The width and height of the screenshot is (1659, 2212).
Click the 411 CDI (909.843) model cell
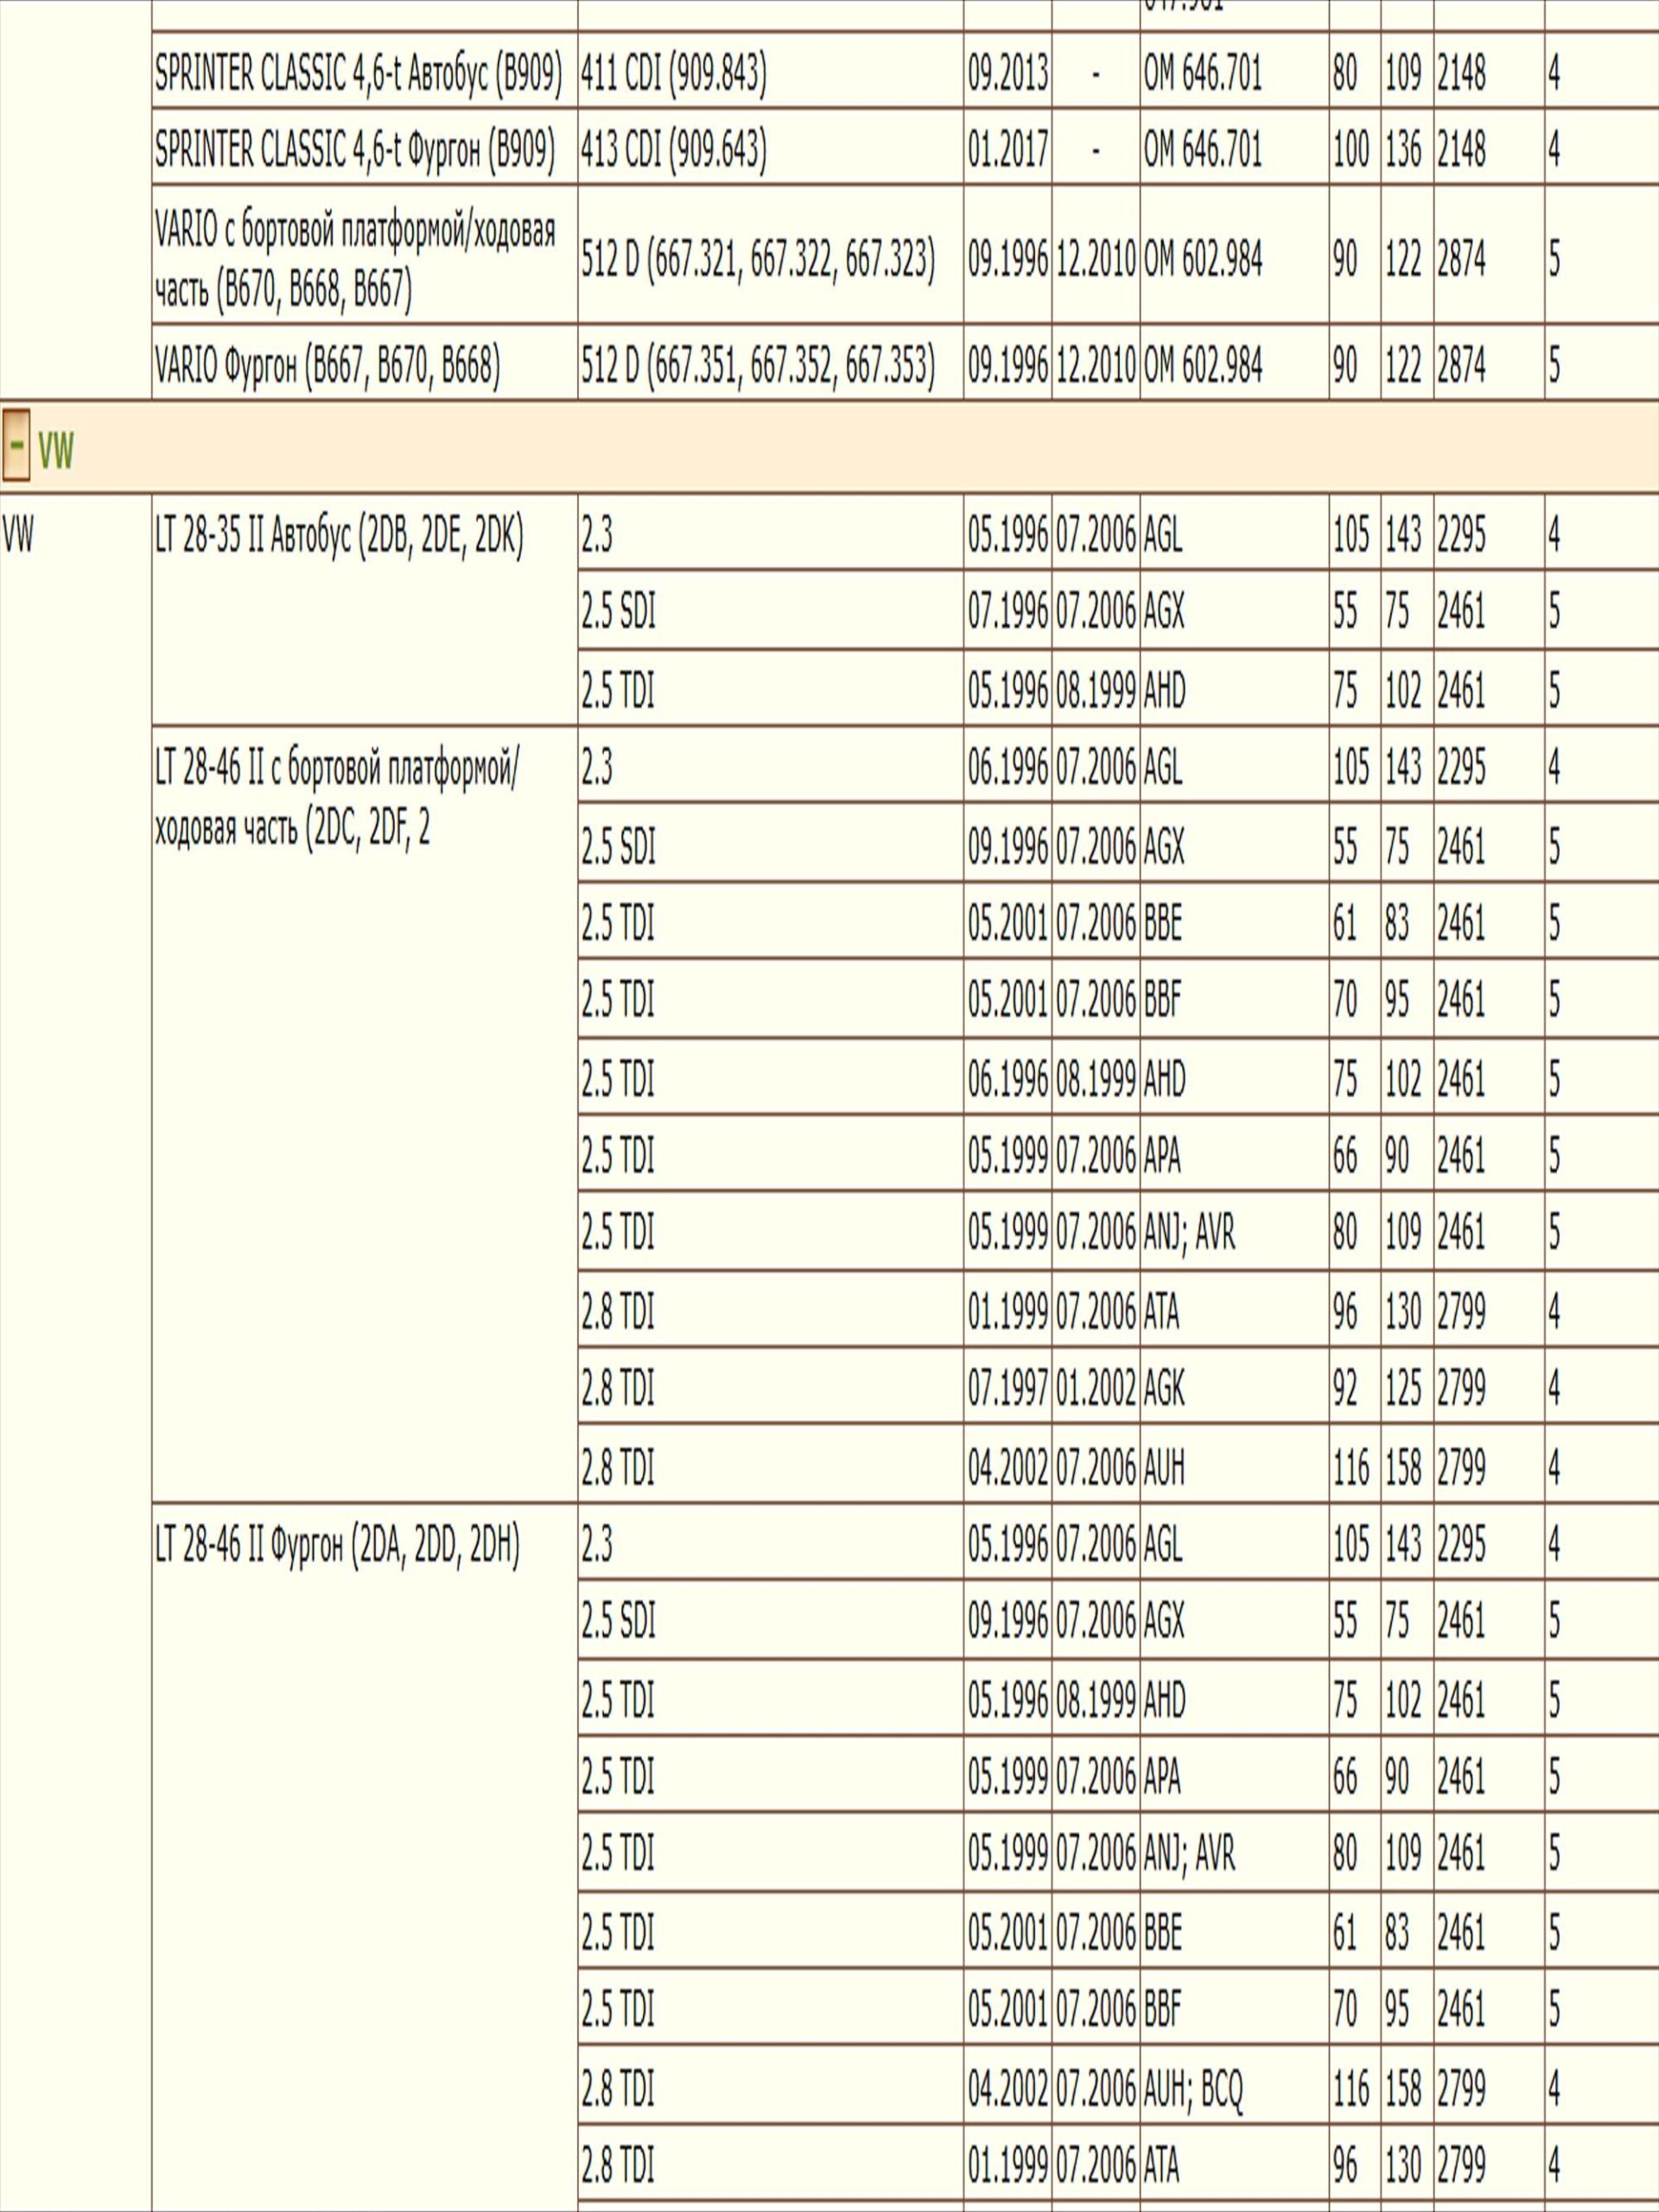673,72
